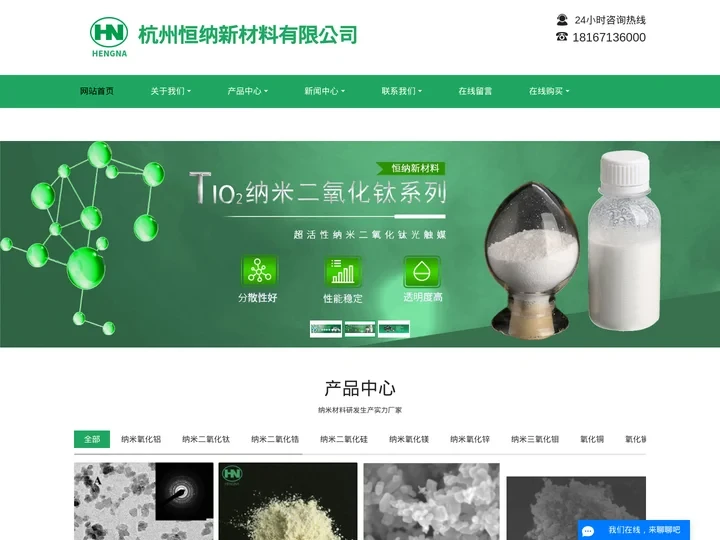The height and width of the screenshot is (540, 720).
Task: Open the TEM micrograph product image
Action: click(x=144, y=501)
